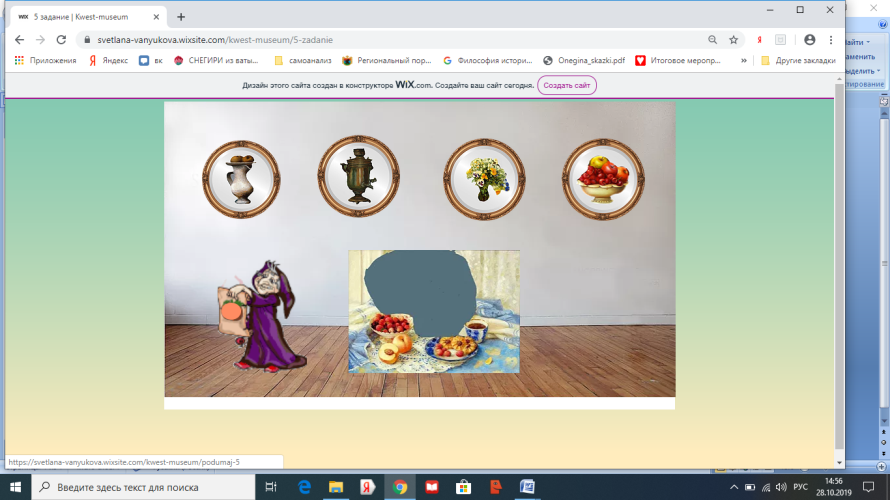Open Chrome three-dot menu
890x500 pixels.
coord(831,40)
